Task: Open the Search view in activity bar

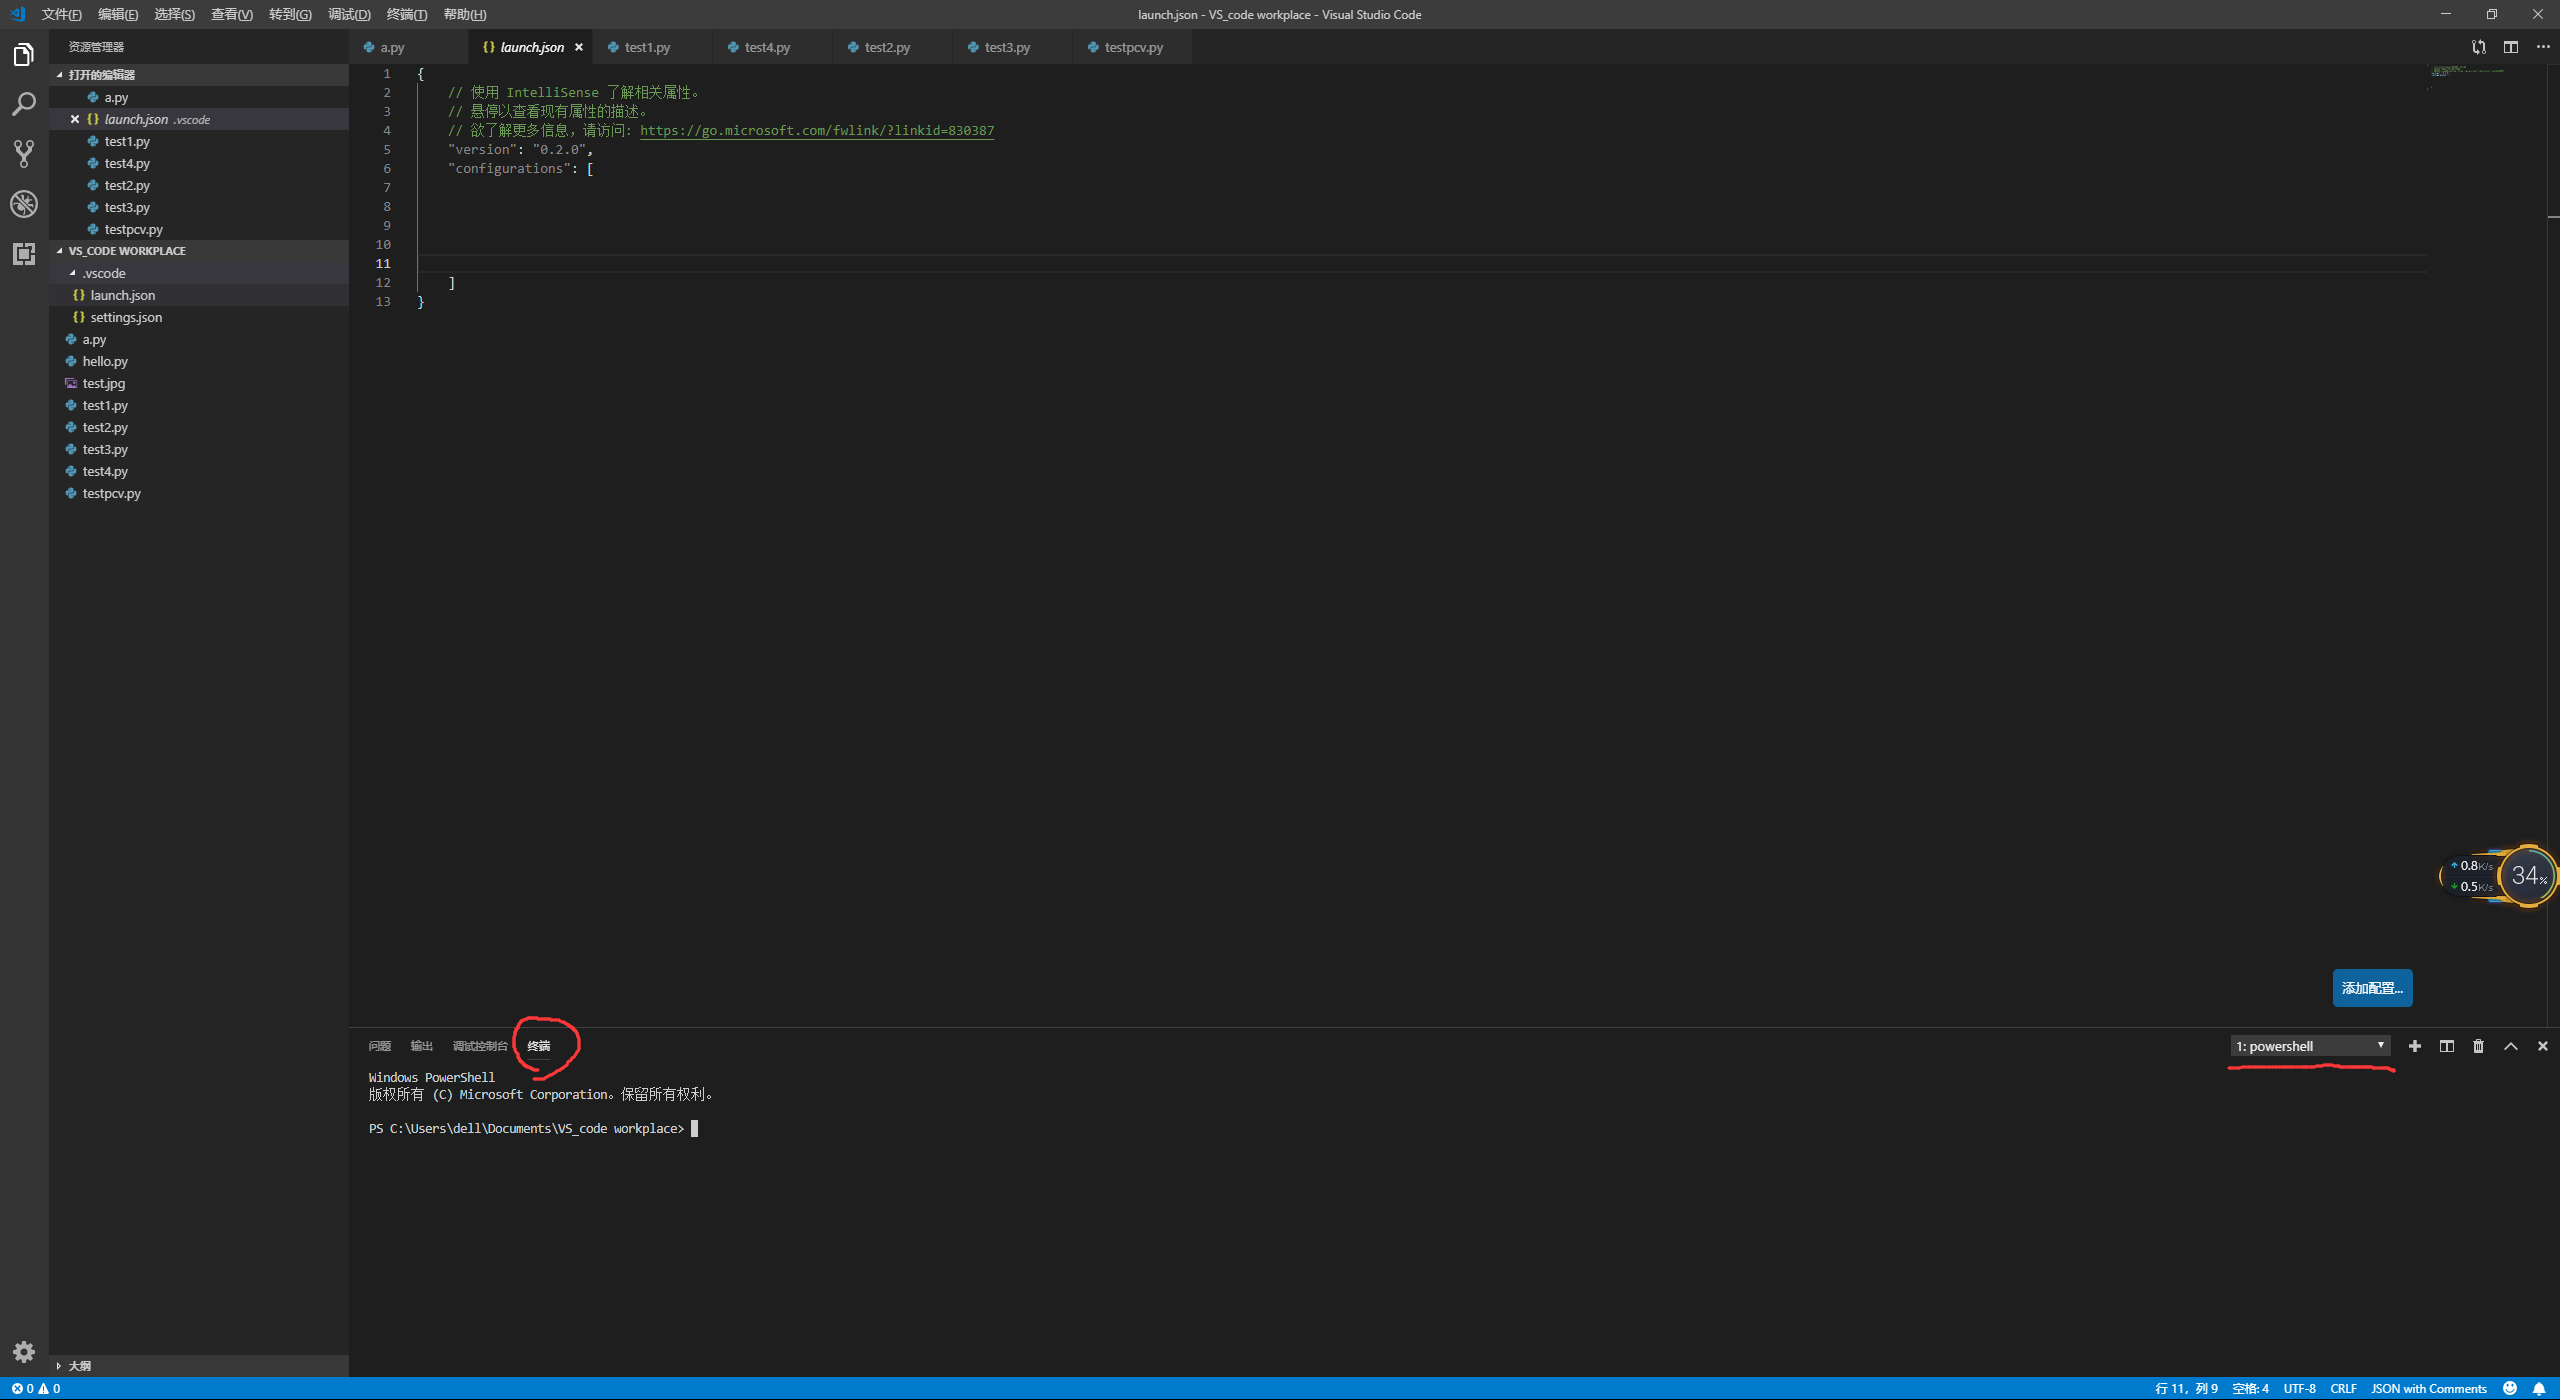Action: pos(24,104)
